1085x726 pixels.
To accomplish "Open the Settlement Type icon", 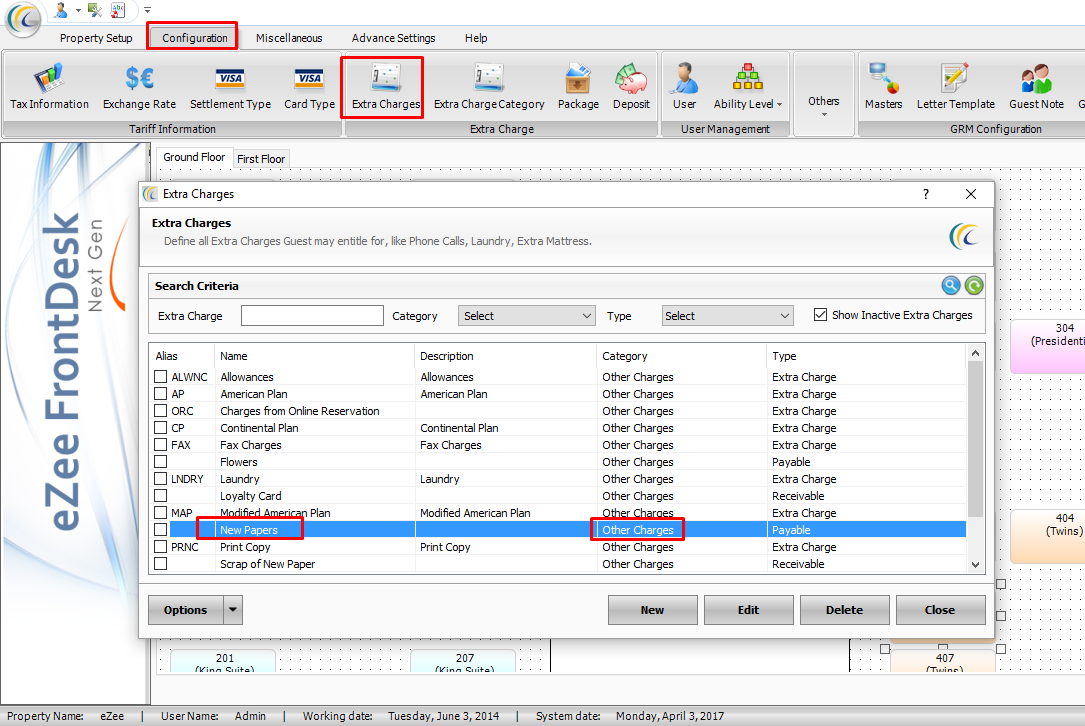I will coord(230,87).
